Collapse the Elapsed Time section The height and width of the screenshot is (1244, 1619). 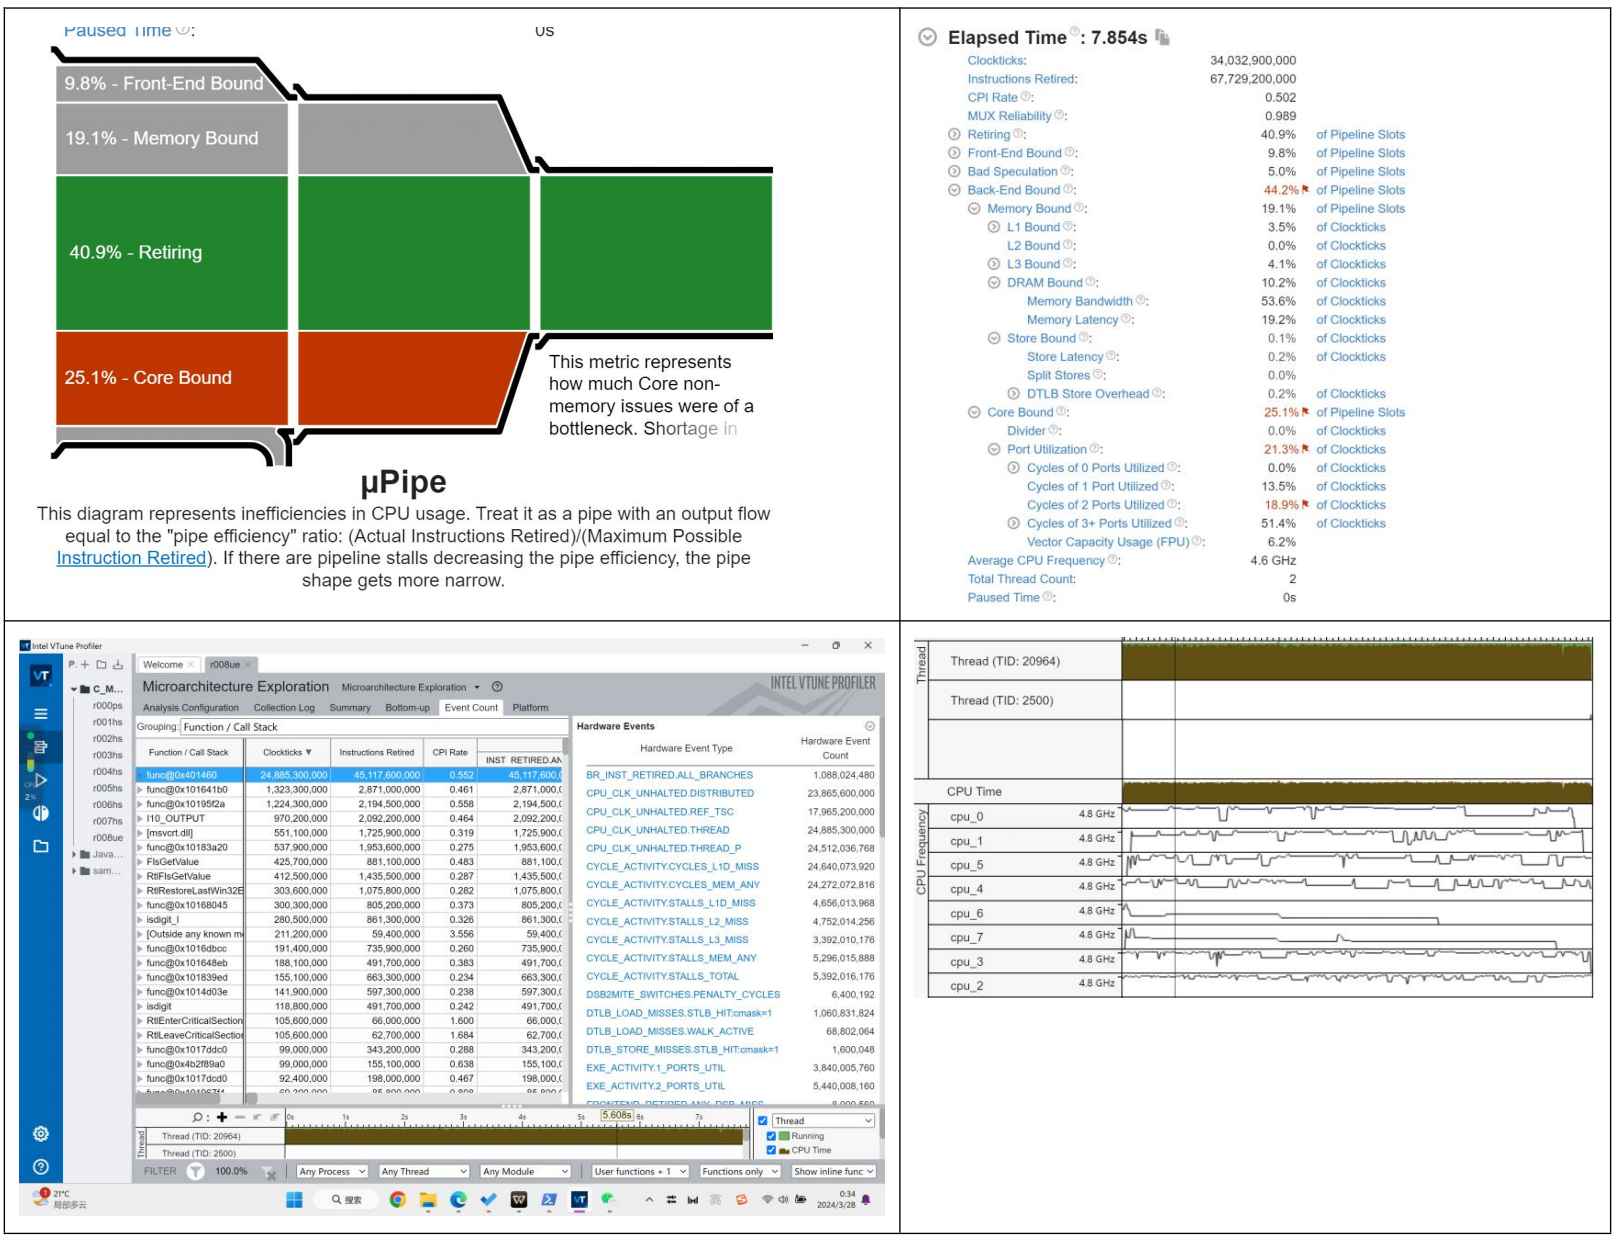coord(928,37)
